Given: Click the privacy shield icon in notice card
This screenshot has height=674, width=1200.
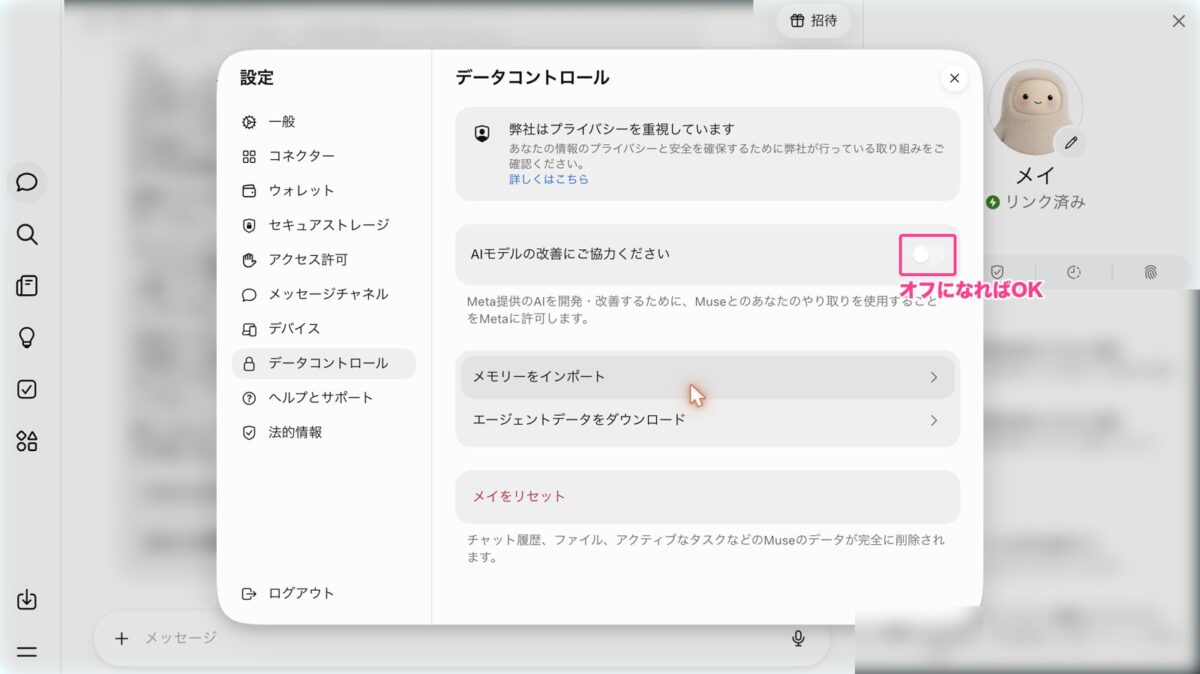Looking at the screenshot, I should pyautogui.click(x=483, y=133).
